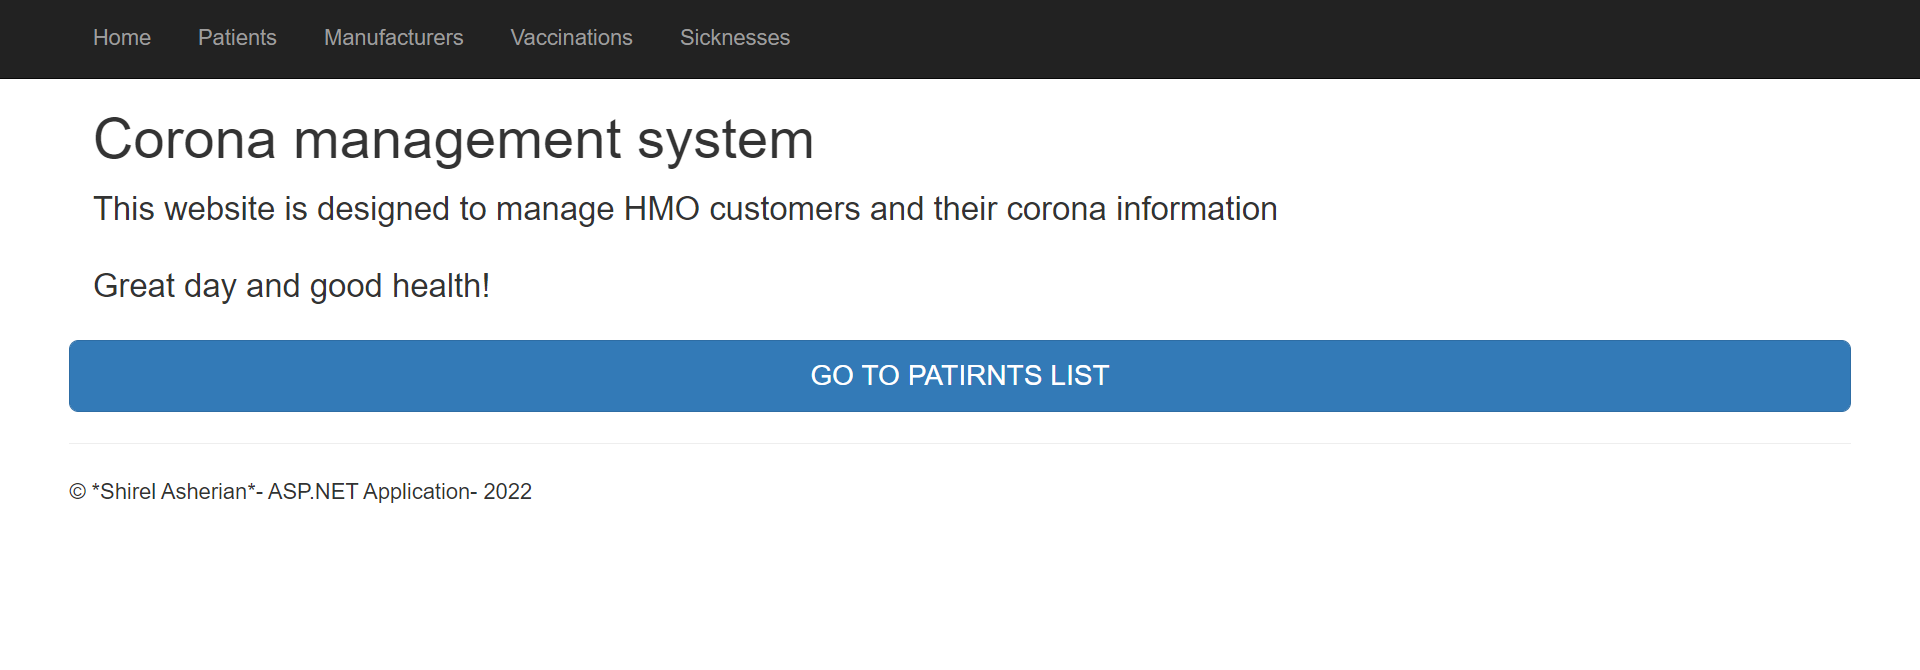Open the Patients page from the navbar
1920x670 pixels.
coord(237,38)
